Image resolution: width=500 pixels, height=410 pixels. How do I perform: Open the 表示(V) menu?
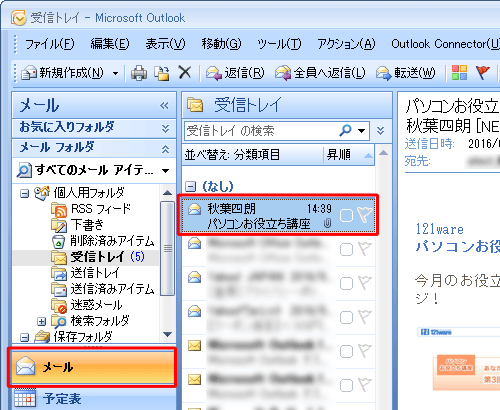[165, 44]
